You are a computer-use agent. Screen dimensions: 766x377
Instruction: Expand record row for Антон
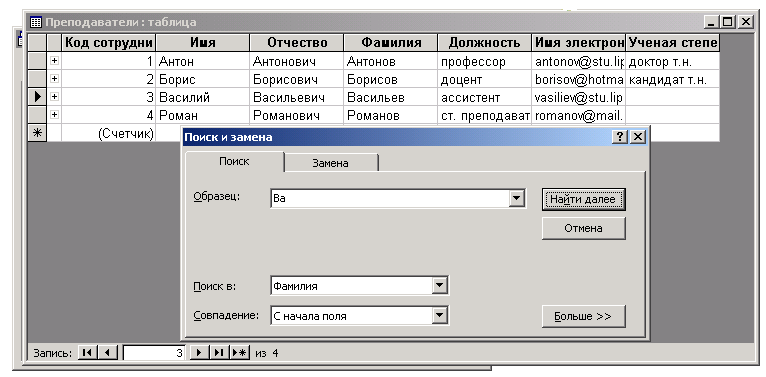point(54,61)
